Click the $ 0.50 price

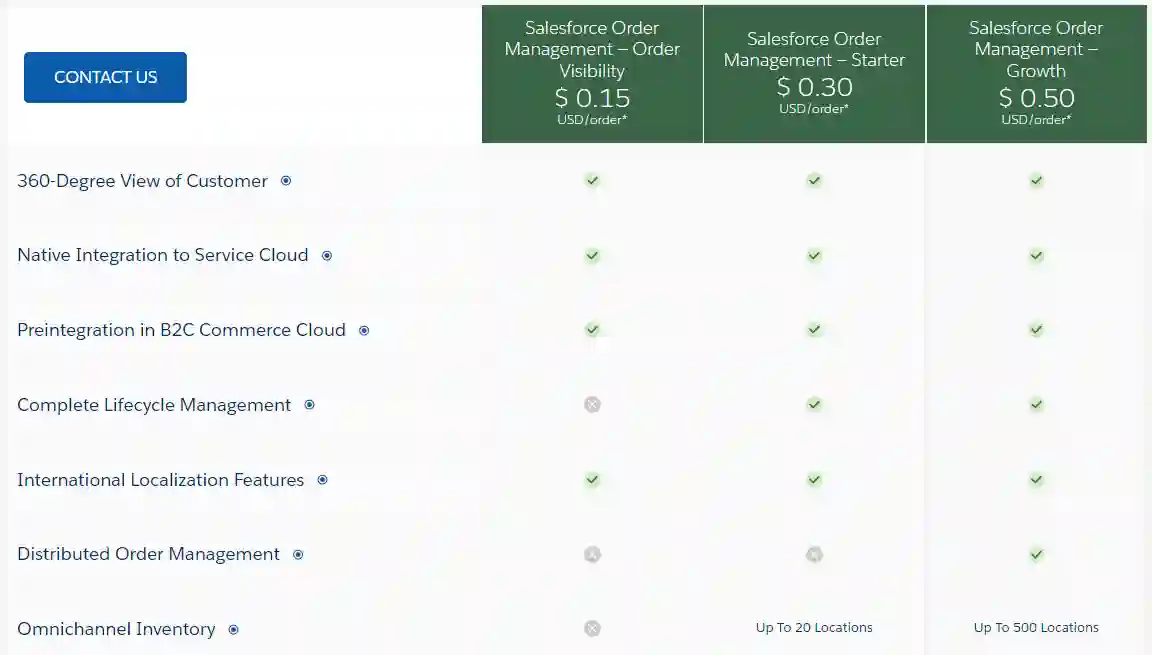coord(1036,98)
